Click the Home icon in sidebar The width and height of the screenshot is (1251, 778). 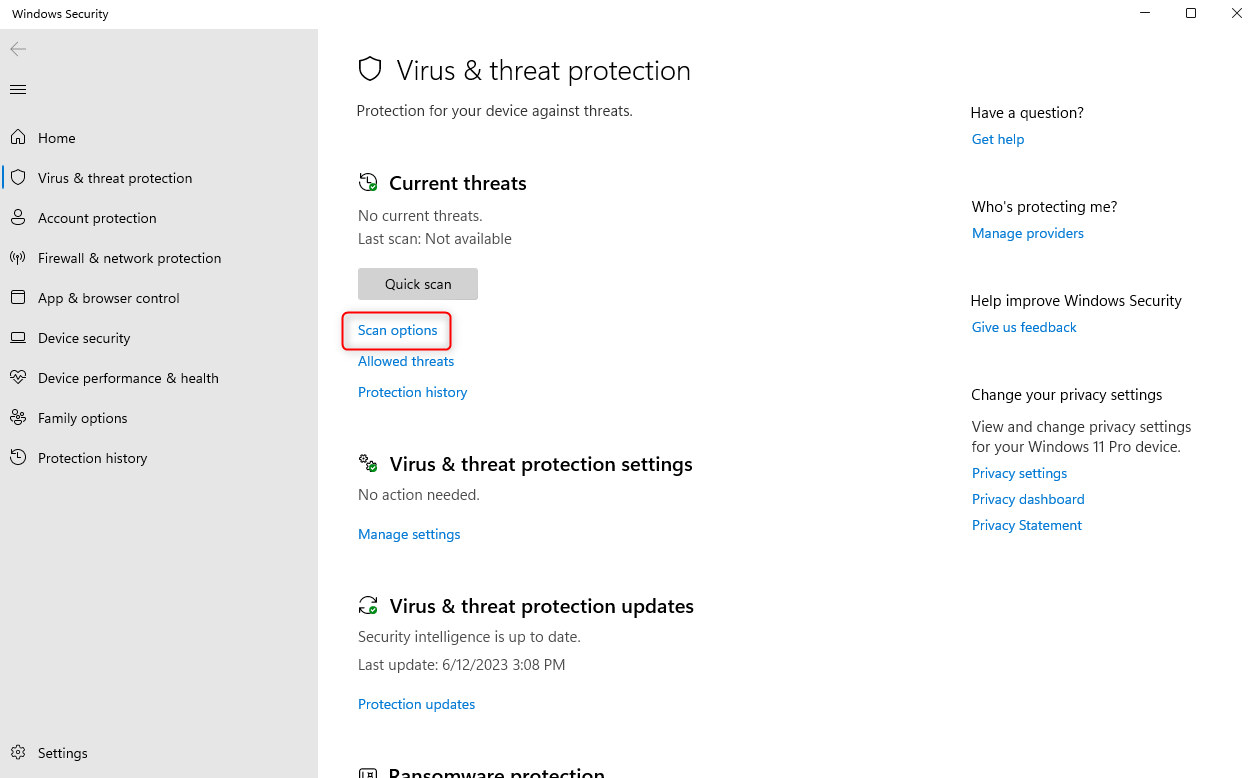click(x=18, y=138)
